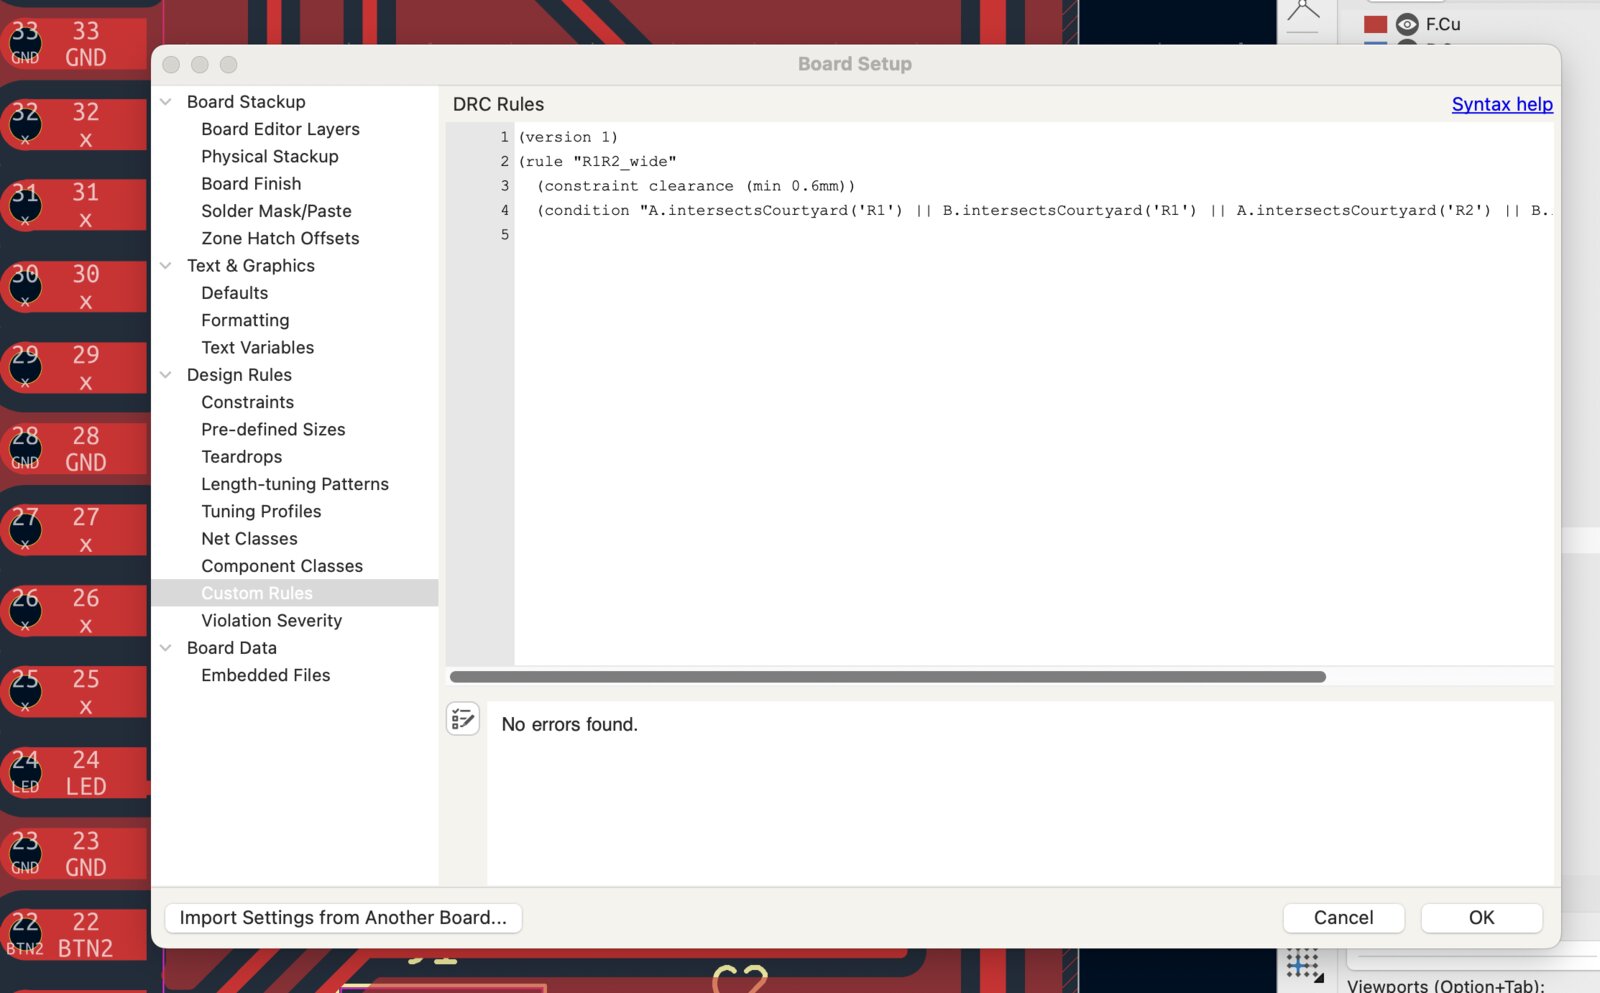This screenshot has width=1600, height=993.
Task: Open the Syntax help link
Action: coord(1502,104)
